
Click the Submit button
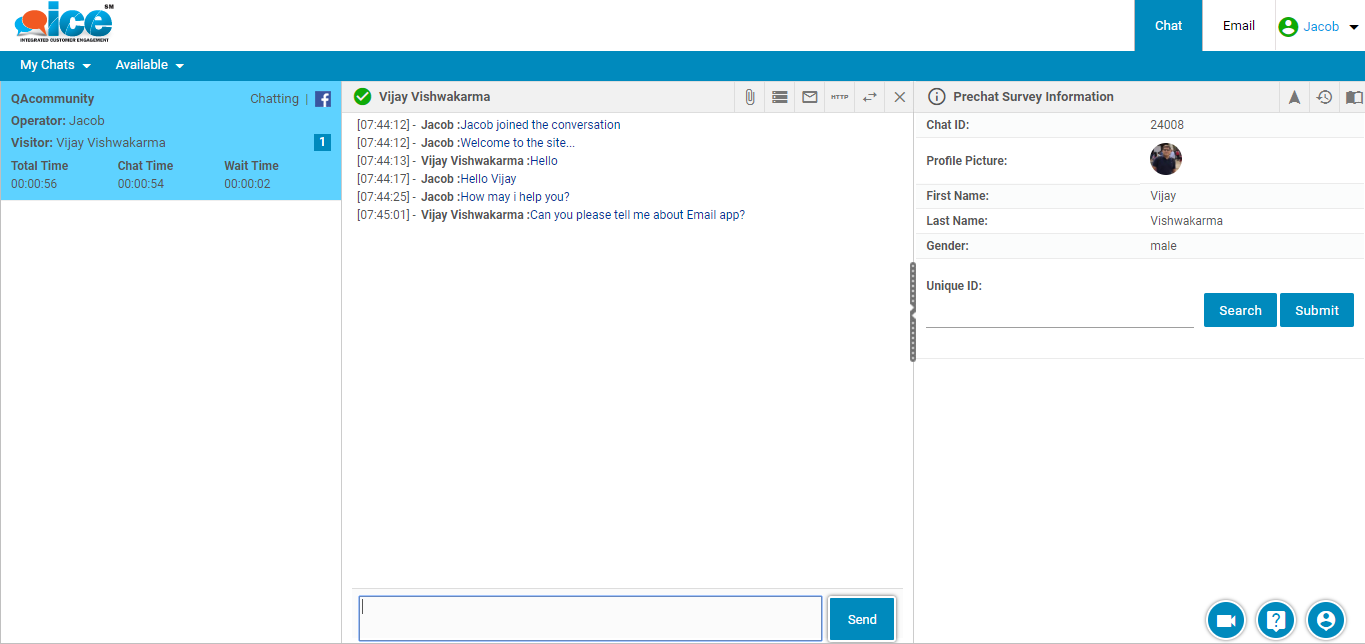[x=1316, y=310]
